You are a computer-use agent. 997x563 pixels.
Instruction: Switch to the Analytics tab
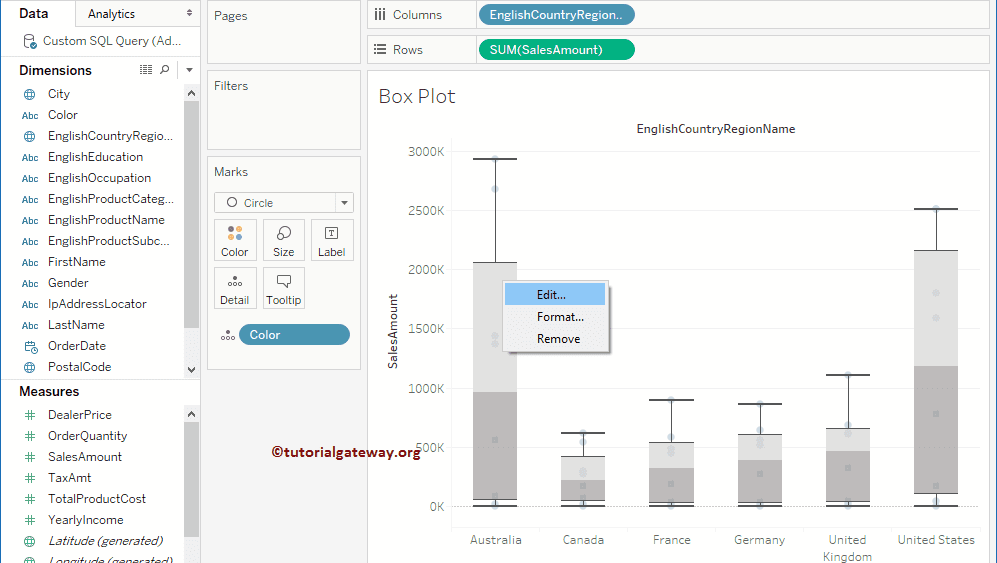[x=111, y=14]
